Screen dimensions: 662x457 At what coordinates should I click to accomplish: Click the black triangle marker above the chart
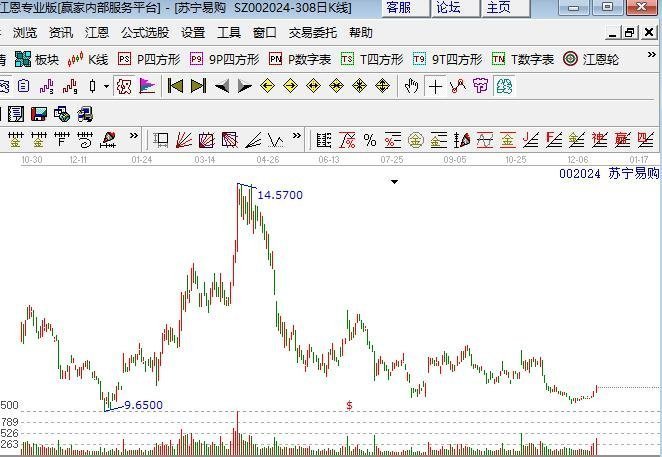(x=394, y=182)
